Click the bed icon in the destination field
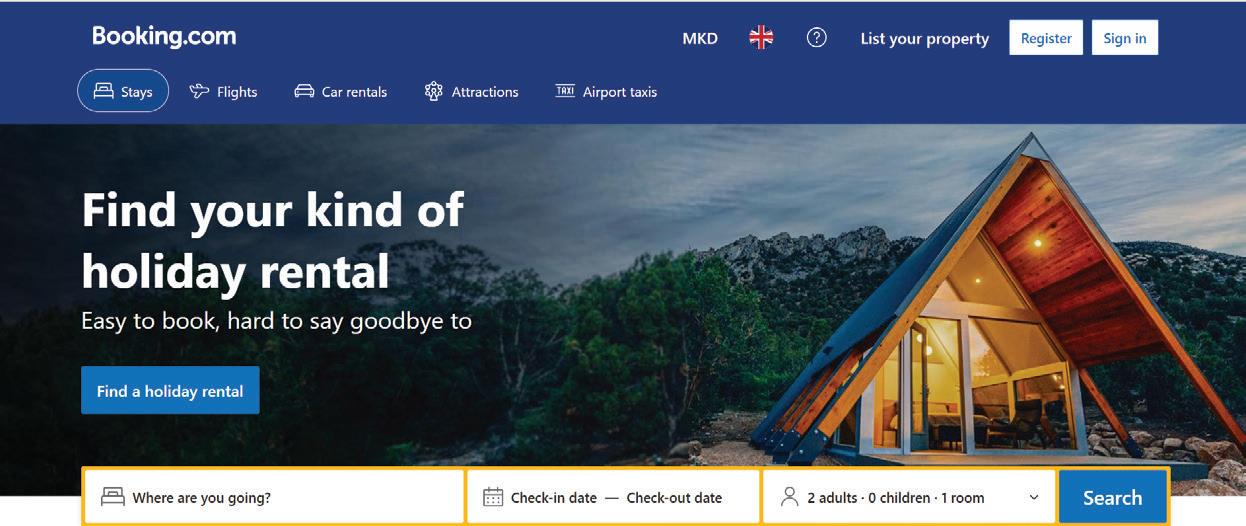1246x526 pixels. pos(113,497)
